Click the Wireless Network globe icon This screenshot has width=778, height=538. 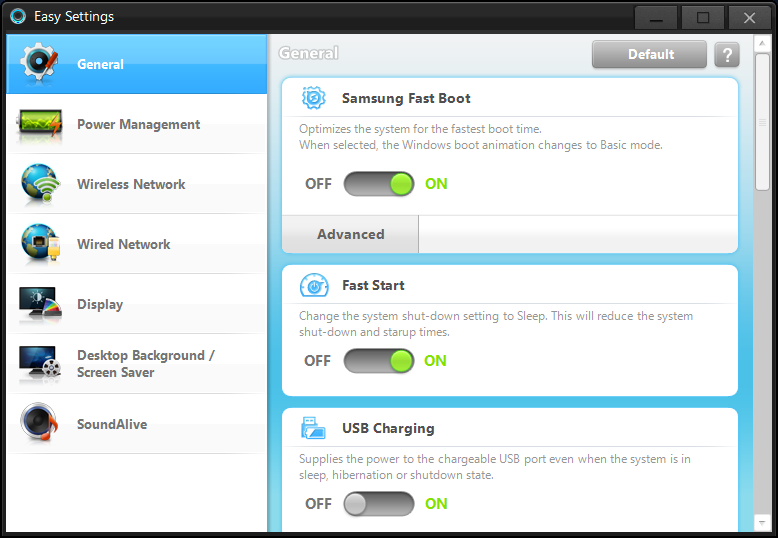pyautogui.click(x=40, y=184)
